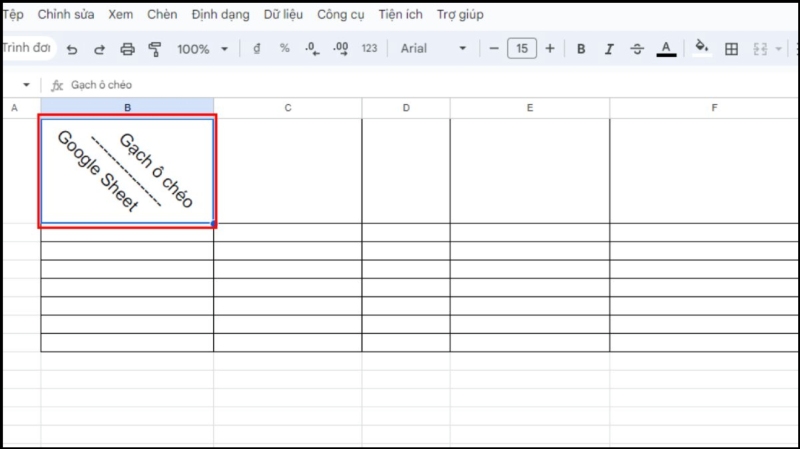This screenshot has width=800, height=449.
Task: Apply percent format to cell
Action: tap(284, 49)
